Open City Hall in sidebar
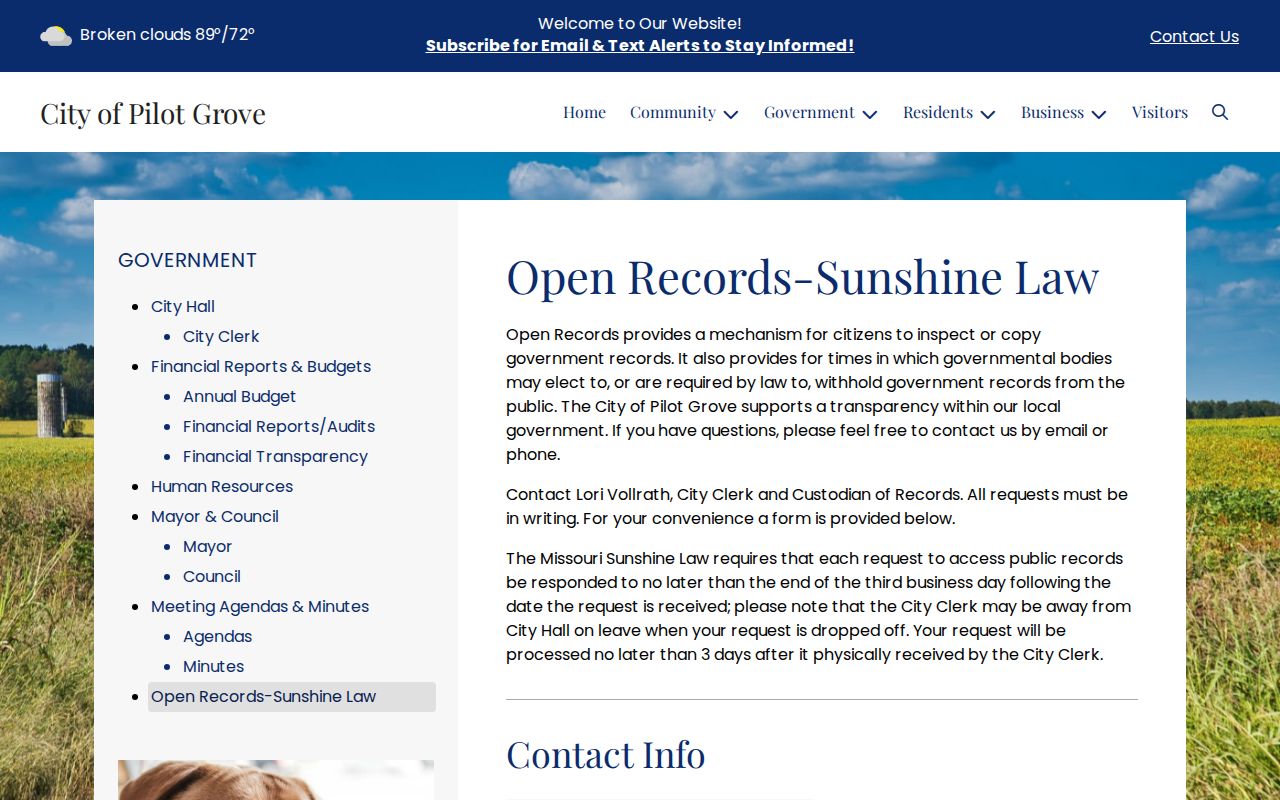The height and width of the screenshot is (800, 1280). click(x=183, y=306)
